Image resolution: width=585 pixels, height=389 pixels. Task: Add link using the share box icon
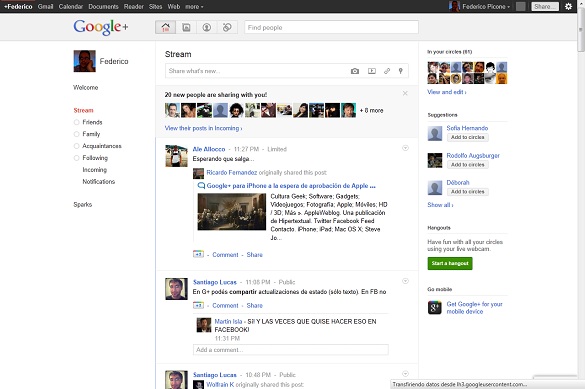pos(387,71)
